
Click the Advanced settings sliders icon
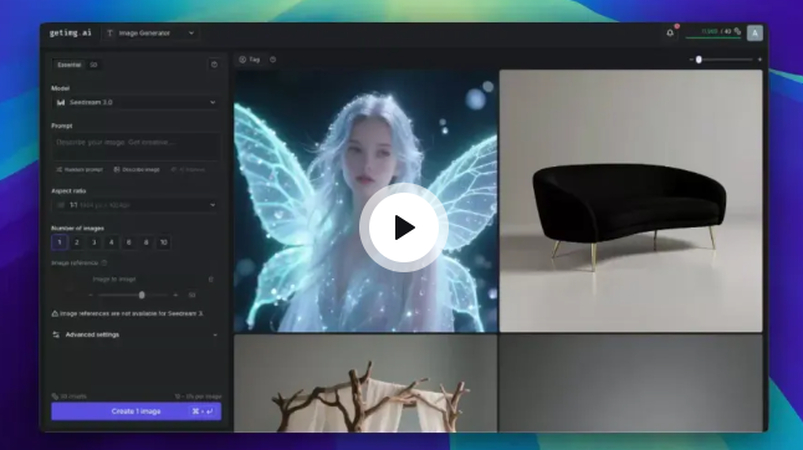click(56, 335)
